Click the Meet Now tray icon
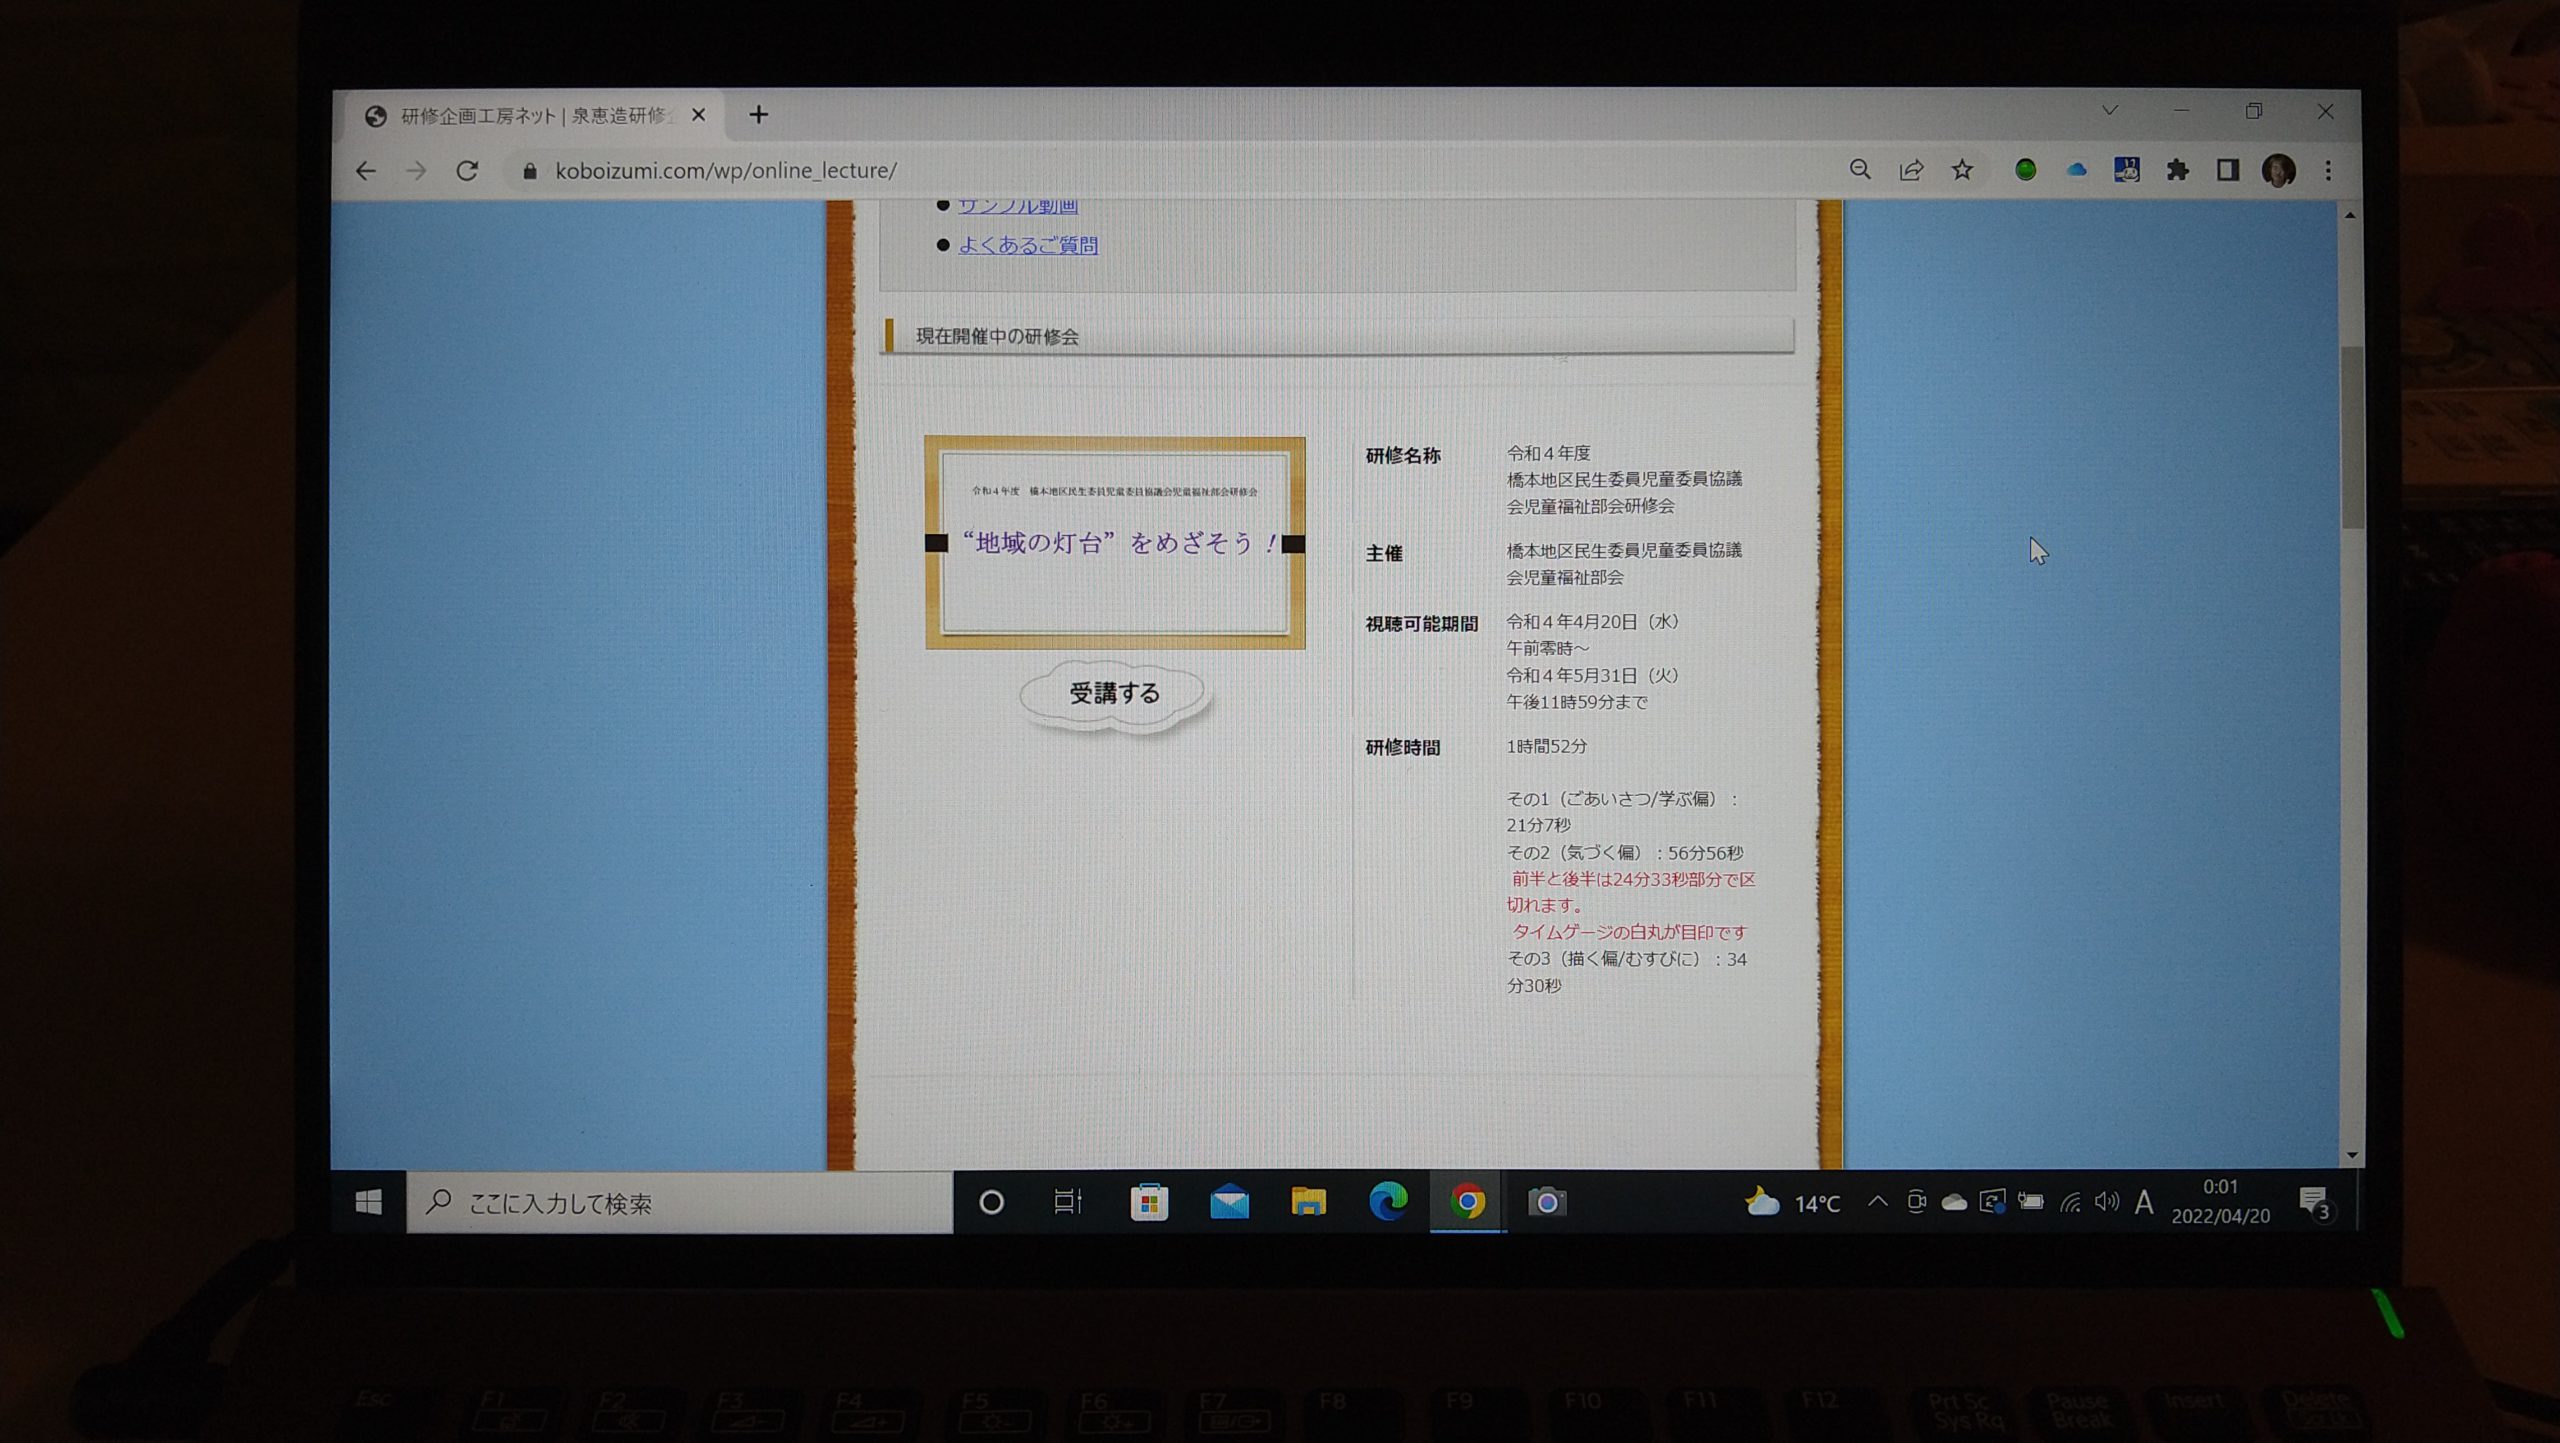 click(1915, 1202)
